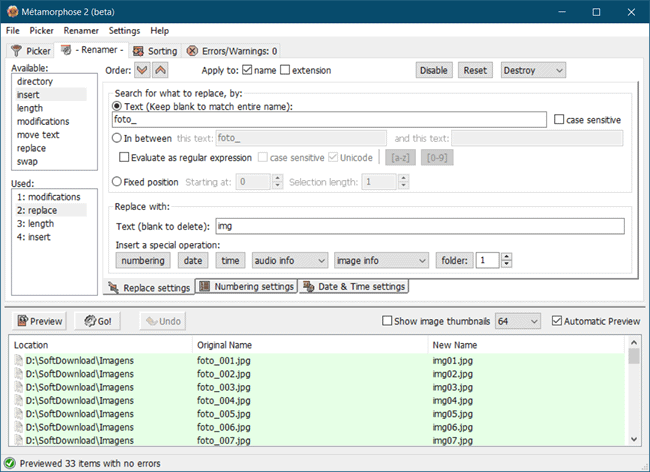This screenshot has height=472, width=650.
Task: Click the Métamorphose app icon in title bar
Action: (12, 12)
